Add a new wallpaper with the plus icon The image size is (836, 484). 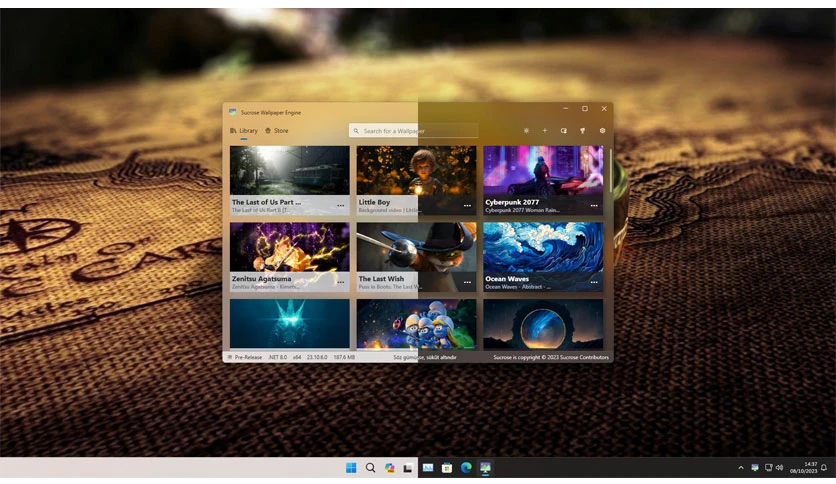(545, 131)
